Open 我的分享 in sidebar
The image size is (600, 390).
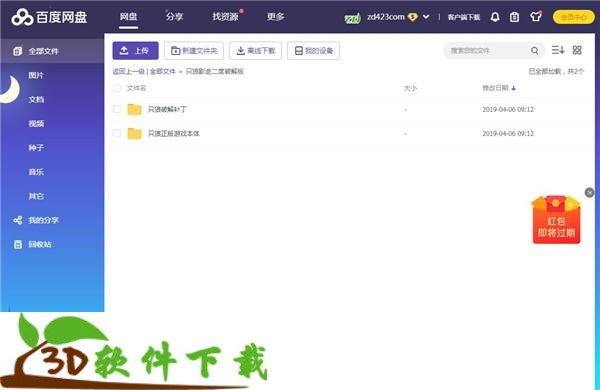[36, 220]
